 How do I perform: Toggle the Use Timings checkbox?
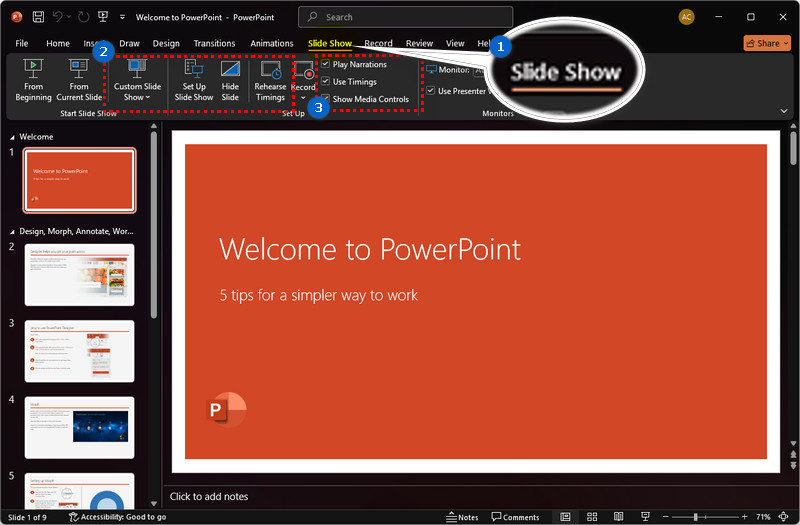point(326,81)
